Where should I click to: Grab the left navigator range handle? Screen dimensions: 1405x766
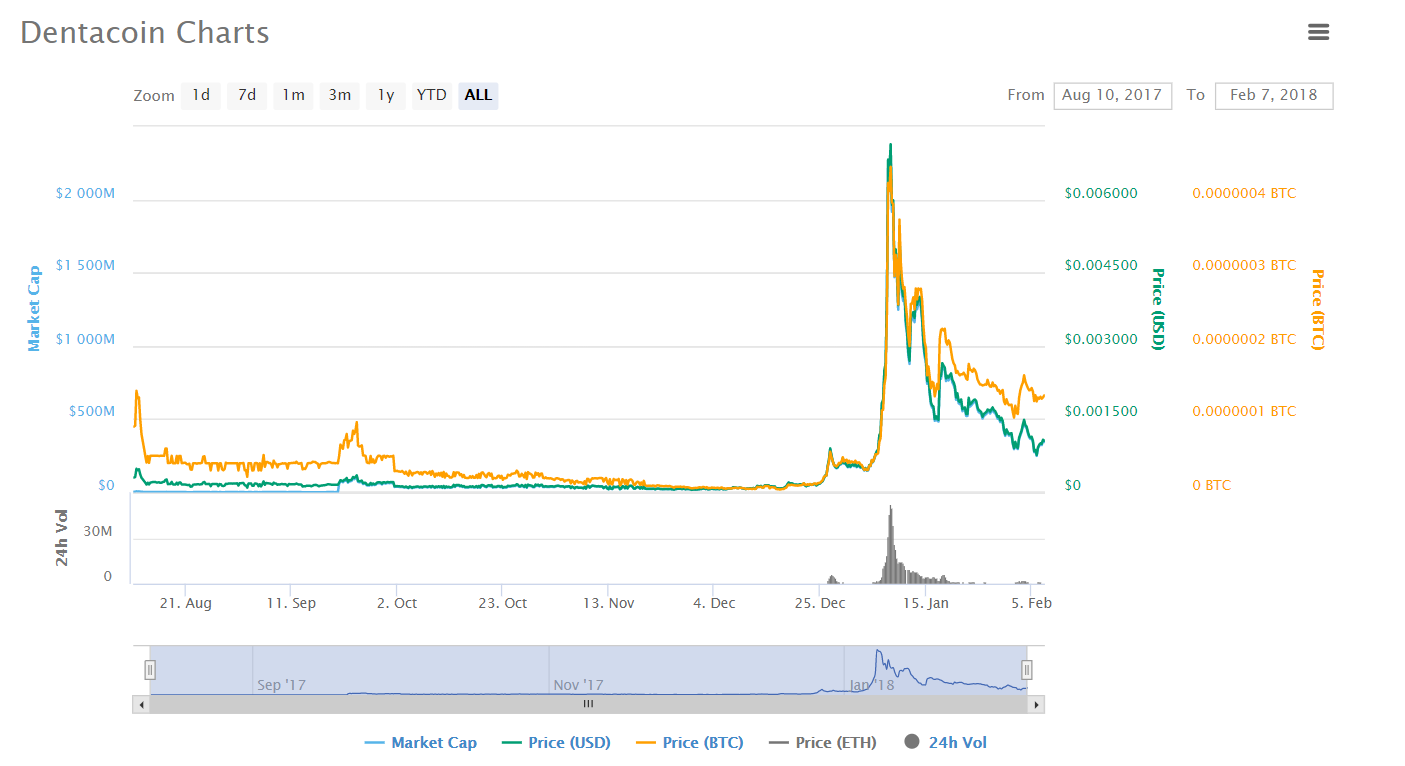[x=150, y=670]
